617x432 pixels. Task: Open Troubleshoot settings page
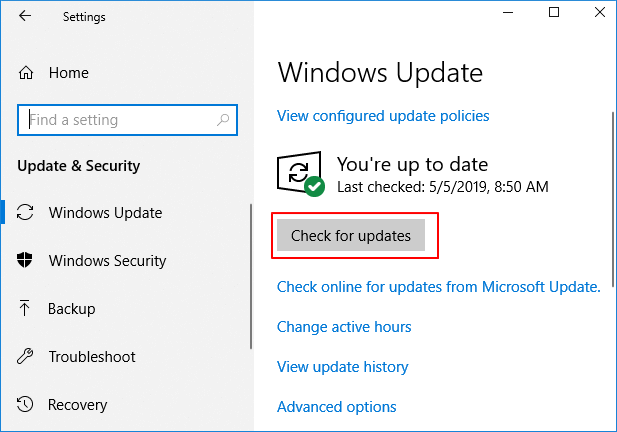(91, 357)
